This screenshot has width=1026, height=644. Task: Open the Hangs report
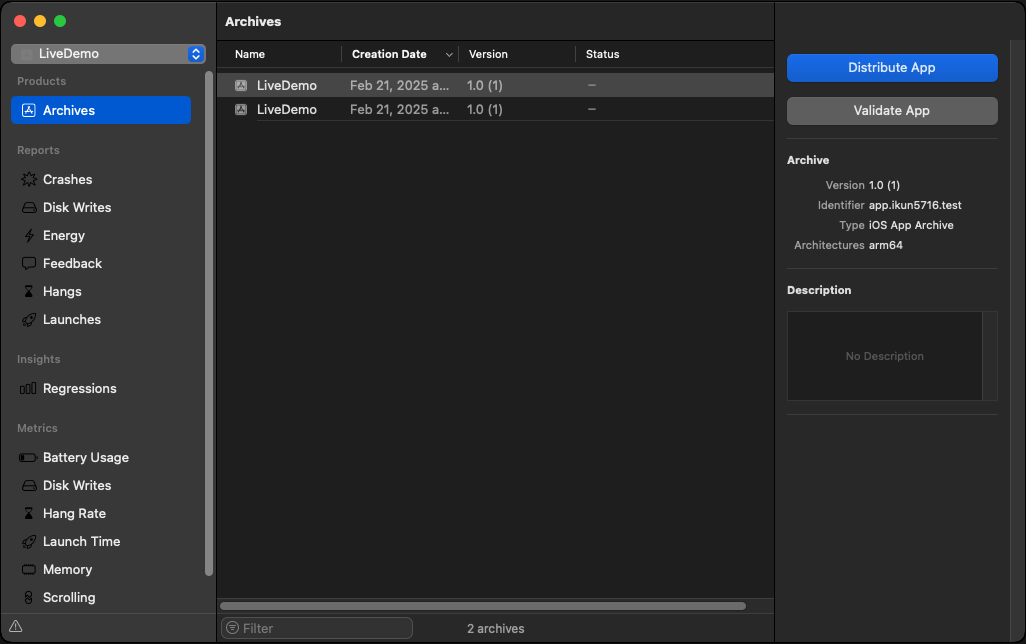click(x=62, y=291)
